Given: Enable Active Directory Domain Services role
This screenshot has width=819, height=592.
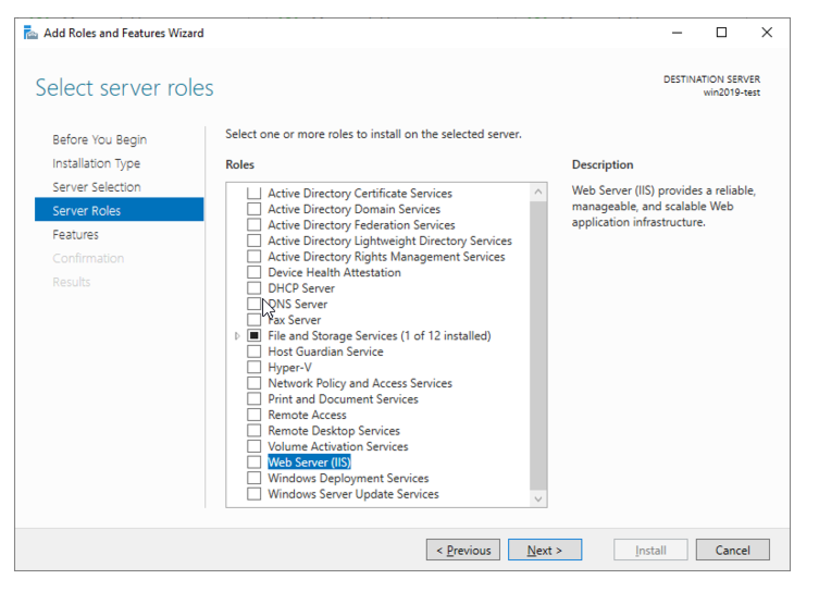Looking at the screenshot, I should click(254, 209).
